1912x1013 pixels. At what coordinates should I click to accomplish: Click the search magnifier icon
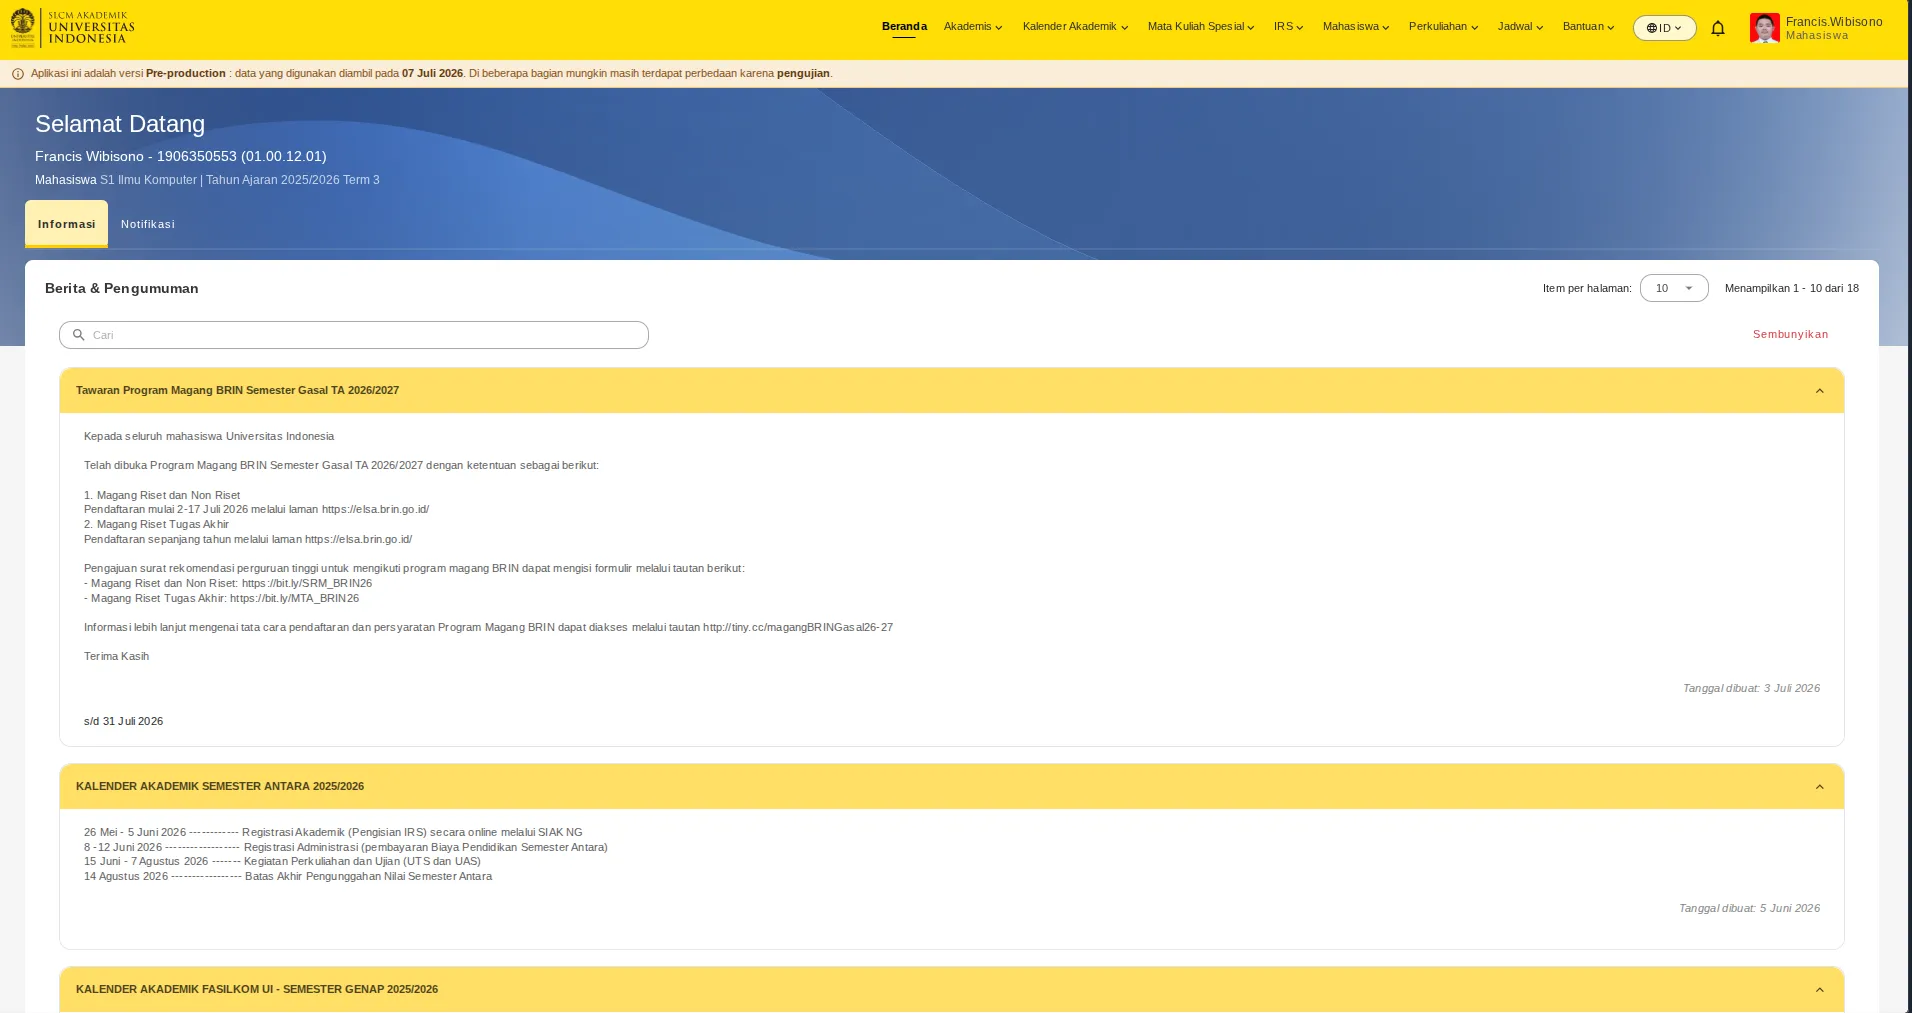[78, 335]
